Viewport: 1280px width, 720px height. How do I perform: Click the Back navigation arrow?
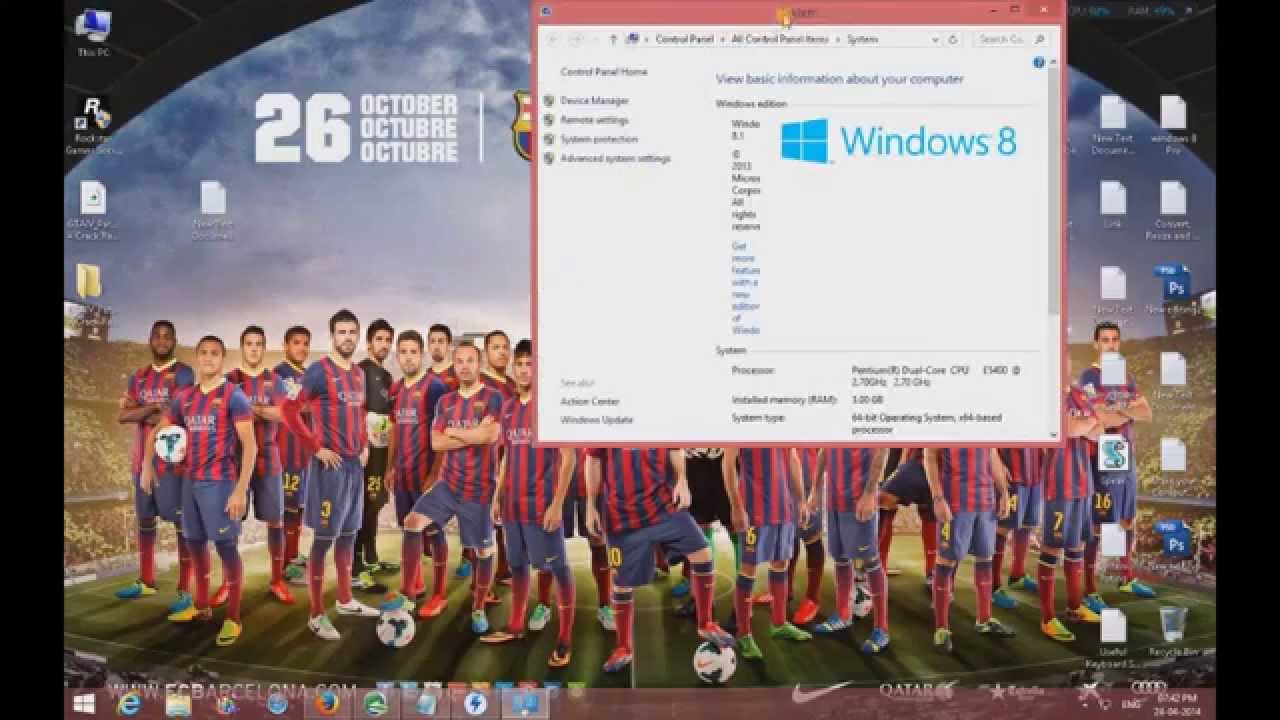(x=552, y=39)
